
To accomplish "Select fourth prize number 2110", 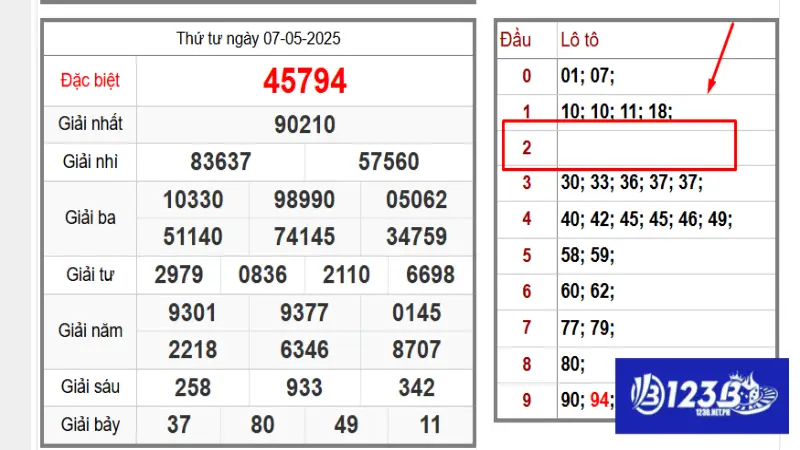I will tap(346, 275).
